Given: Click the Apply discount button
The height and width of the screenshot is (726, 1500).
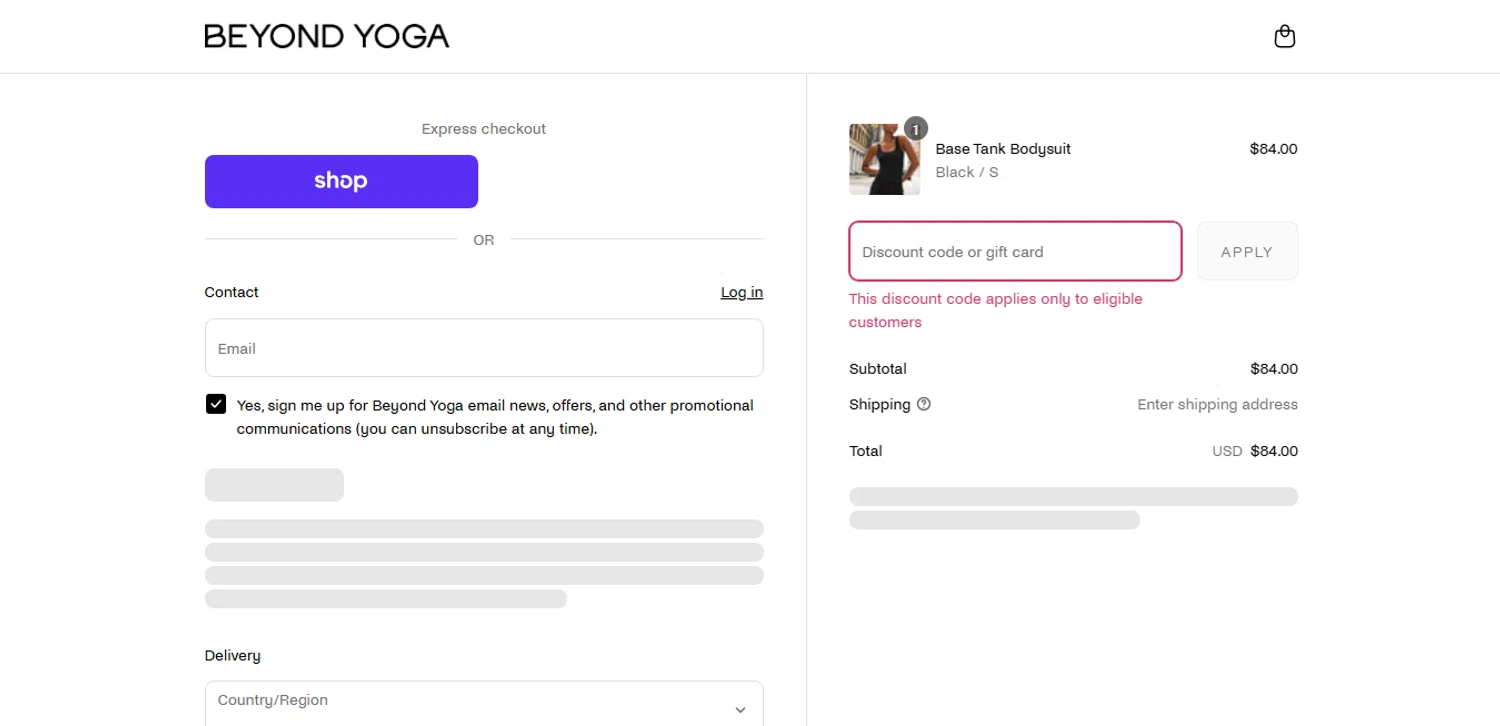Looking at the screenshot, I should [1247, 251].
